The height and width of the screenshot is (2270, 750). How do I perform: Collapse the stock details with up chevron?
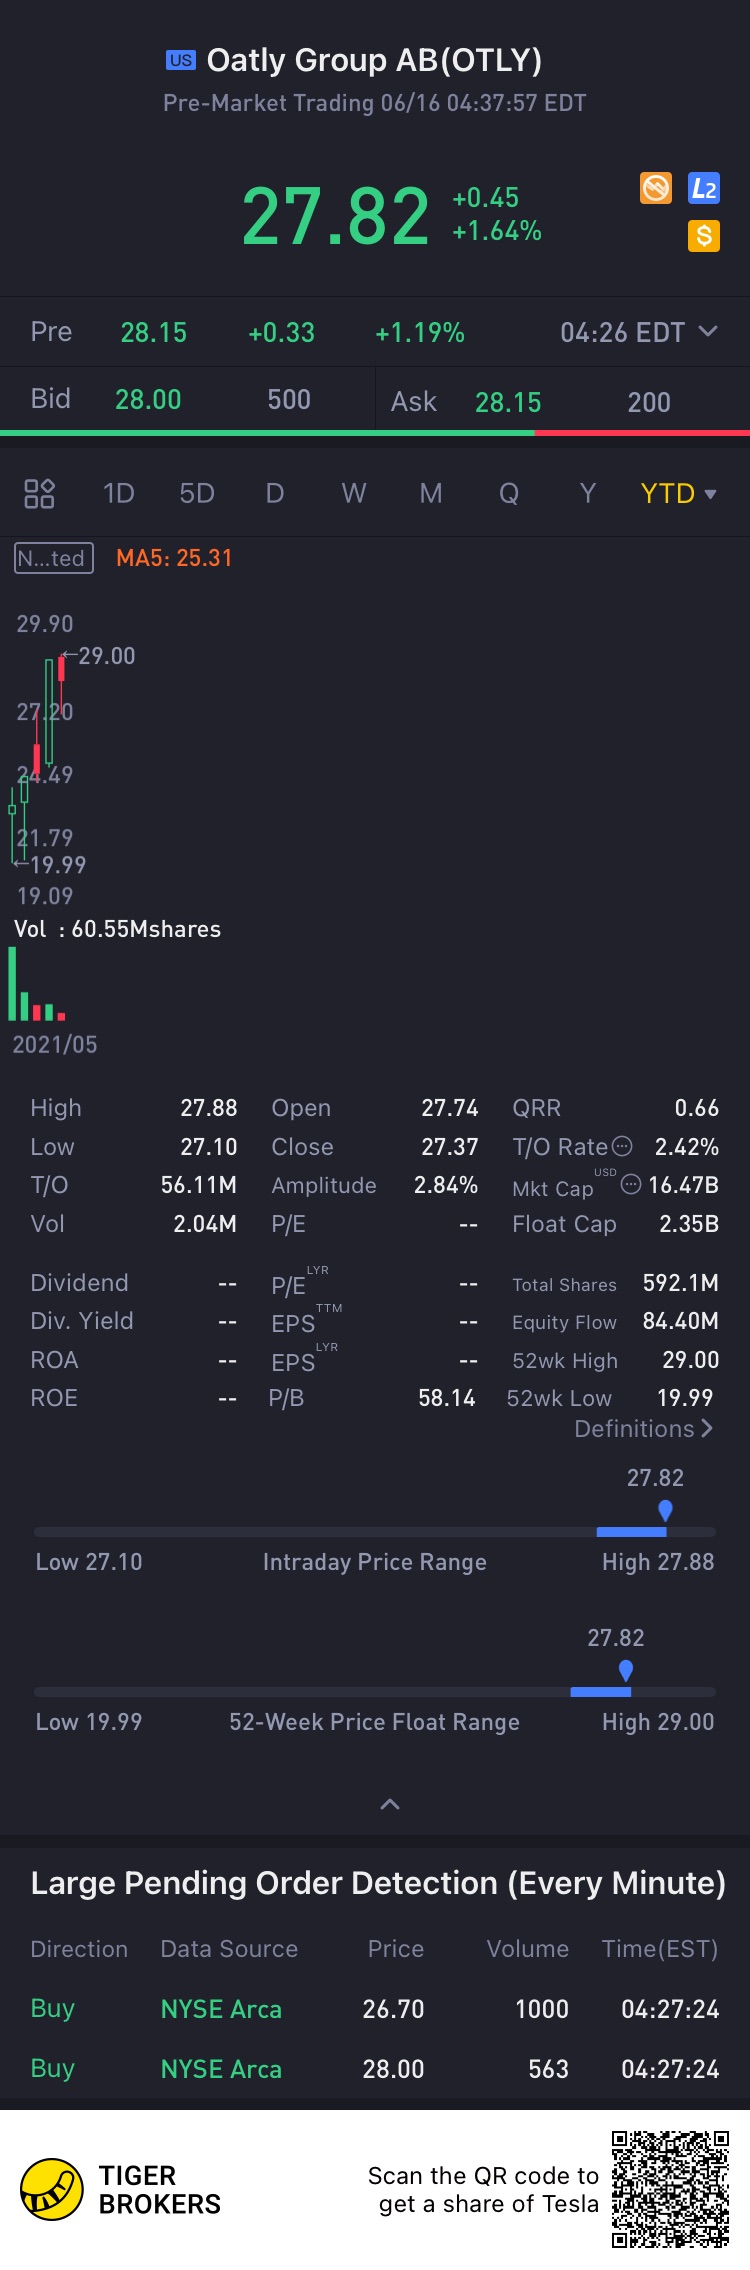click(x=390, y=1804)
